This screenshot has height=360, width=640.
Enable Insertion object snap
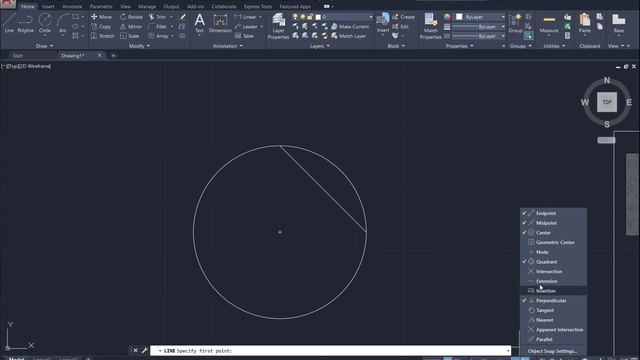click(x=553, y=291)
